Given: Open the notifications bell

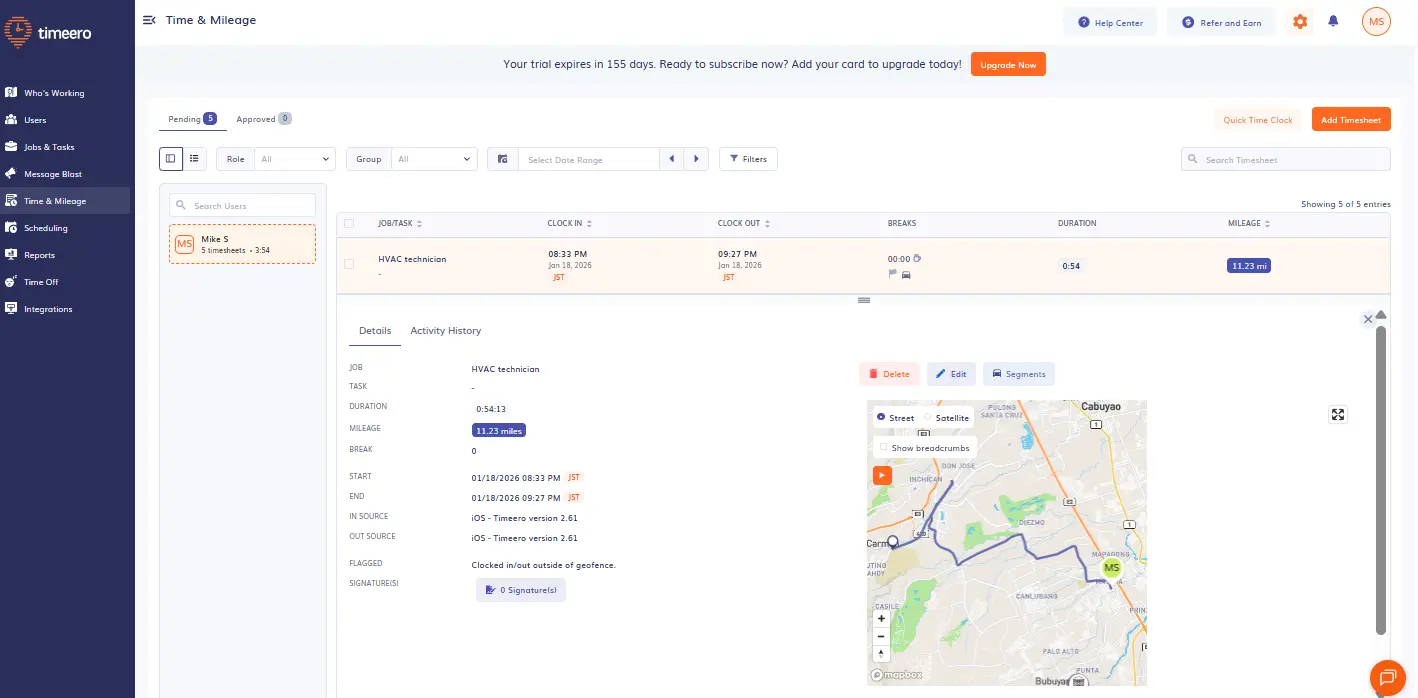Looking at the screenshot, I should pos(1333,21).
